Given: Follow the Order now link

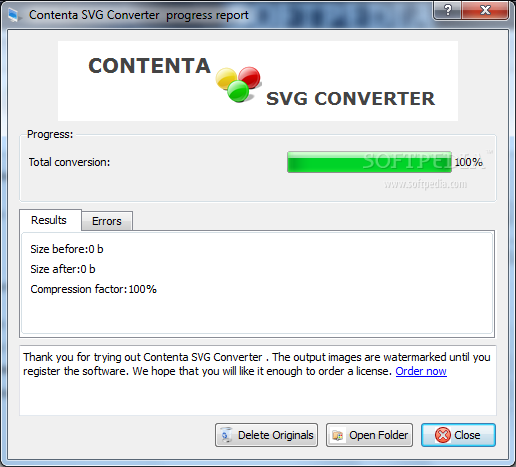Looking at the screenshot, I should pos(421,371).
